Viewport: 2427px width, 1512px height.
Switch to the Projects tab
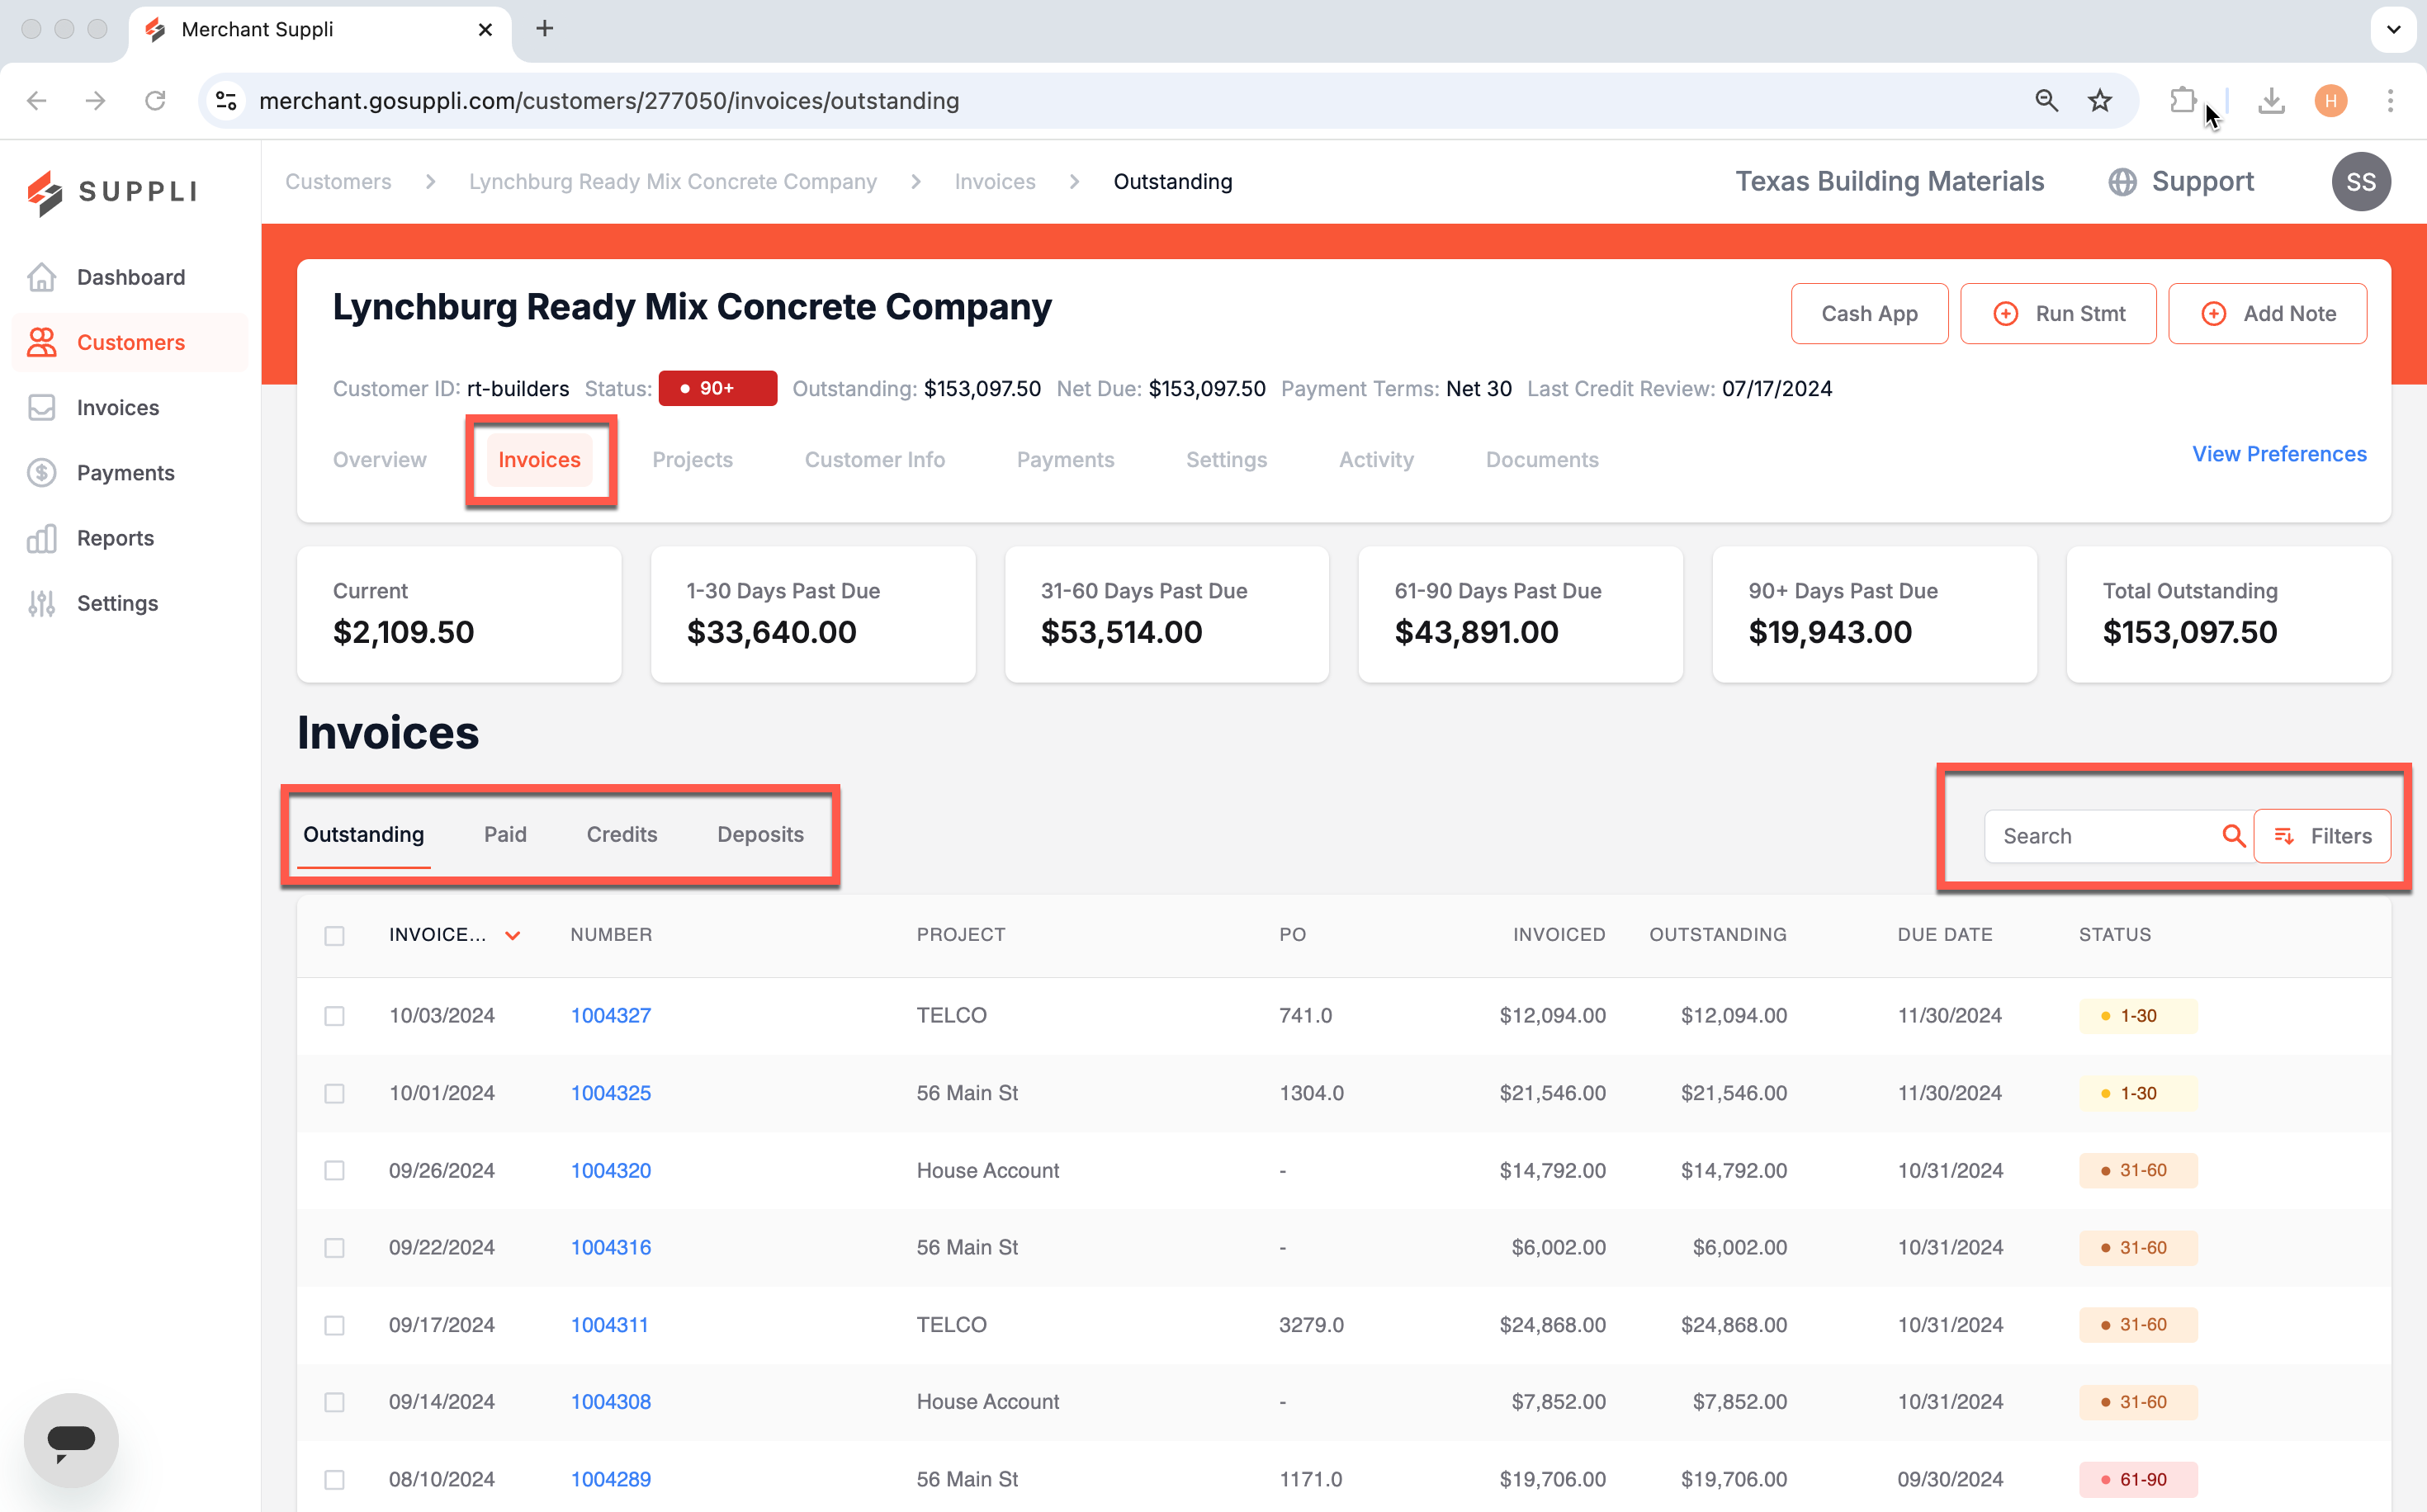[x=692, y=459]
